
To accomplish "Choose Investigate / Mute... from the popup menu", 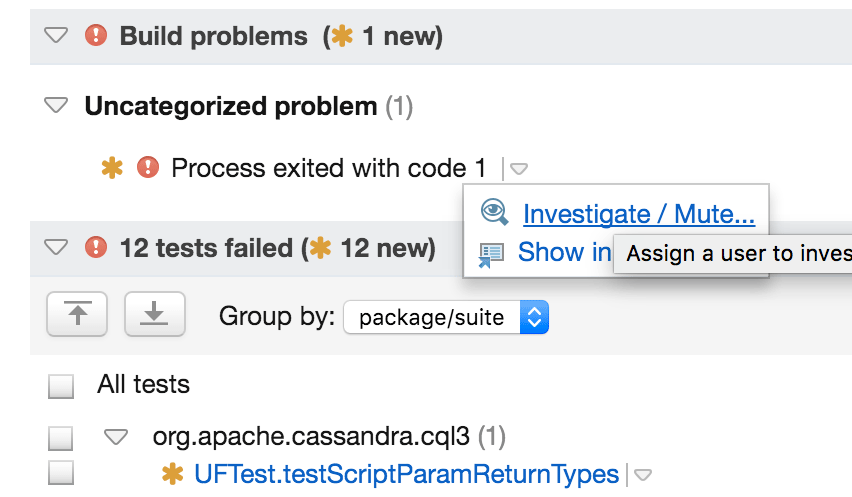I will point(638,214).
